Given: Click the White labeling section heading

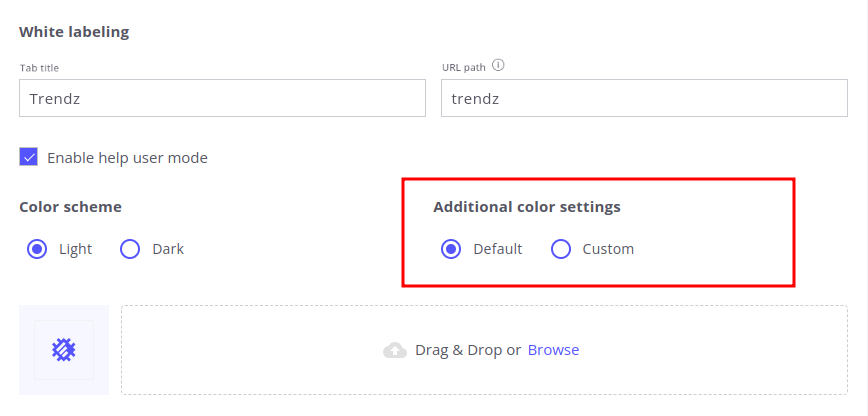Looking at the screenshot, I should coord(74,31).
